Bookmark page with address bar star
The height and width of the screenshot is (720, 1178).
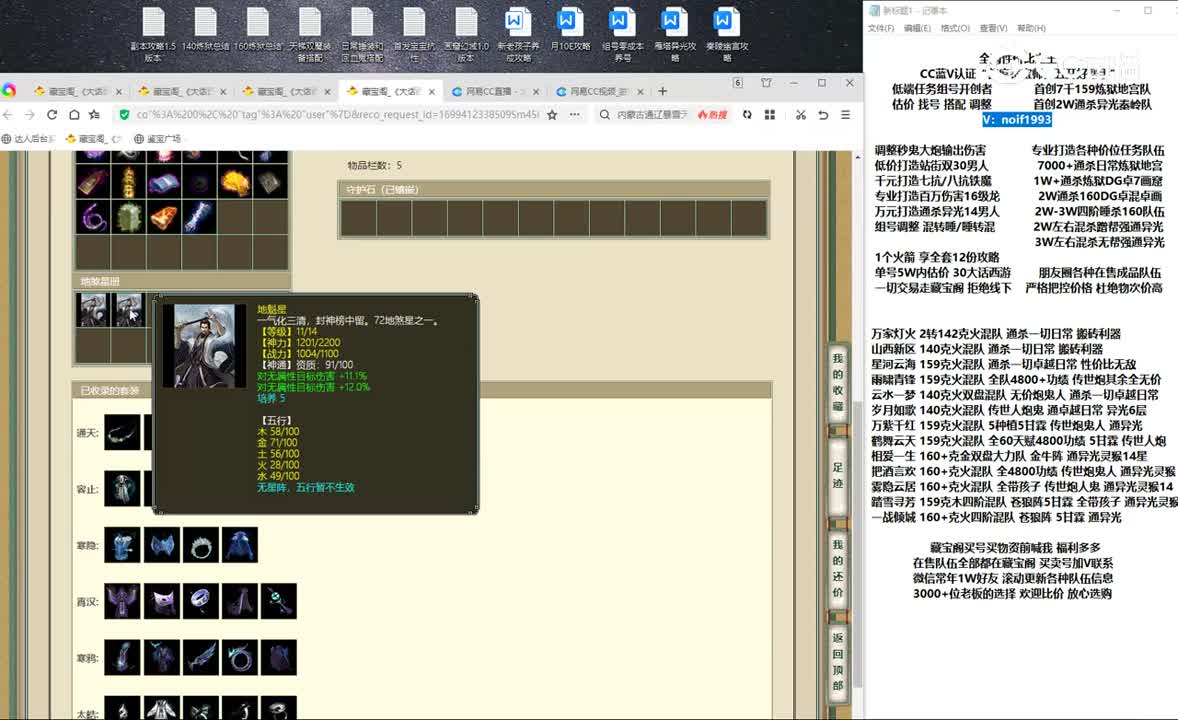click(x=552, y=115)
